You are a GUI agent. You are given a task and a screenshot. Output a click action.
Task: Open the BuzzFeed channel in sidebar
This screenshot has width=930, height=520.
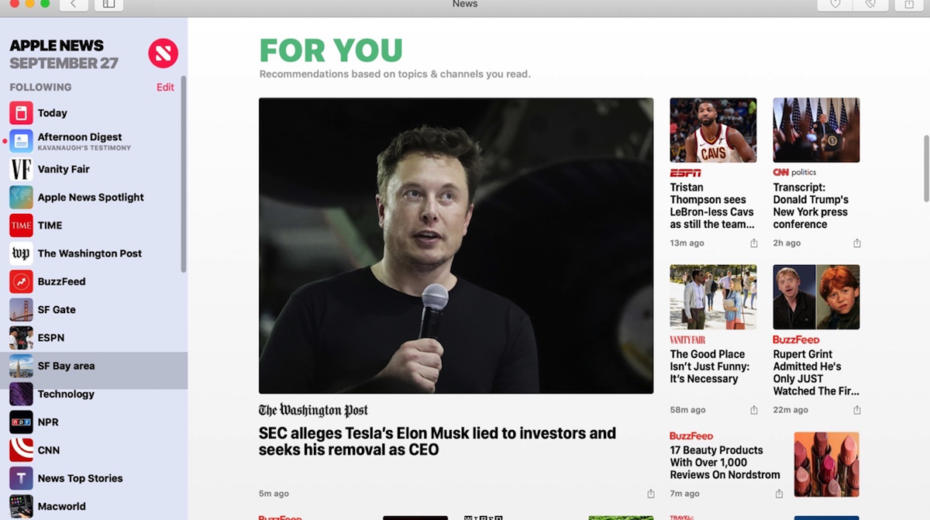tap(94, 282)
